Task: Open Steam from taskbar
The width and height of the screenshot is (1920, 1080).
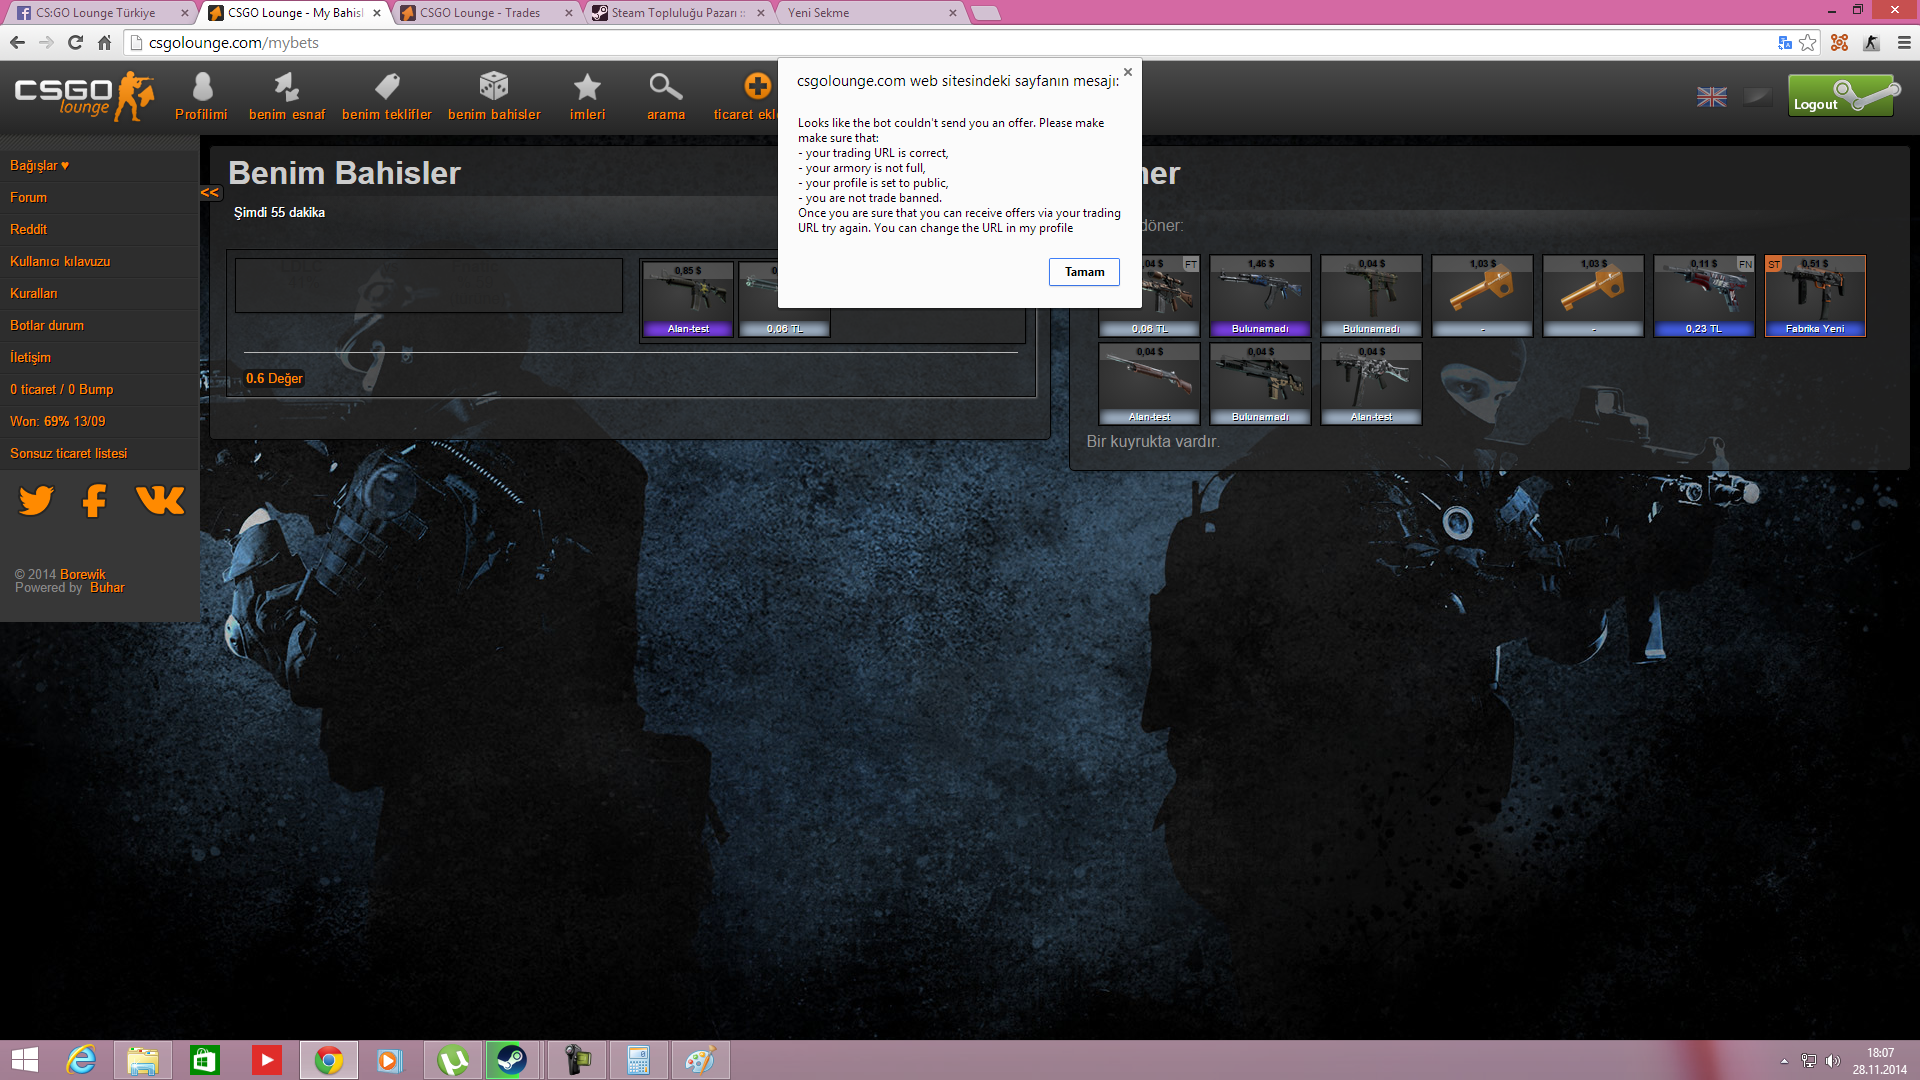Action: (x=512, y=1060)
